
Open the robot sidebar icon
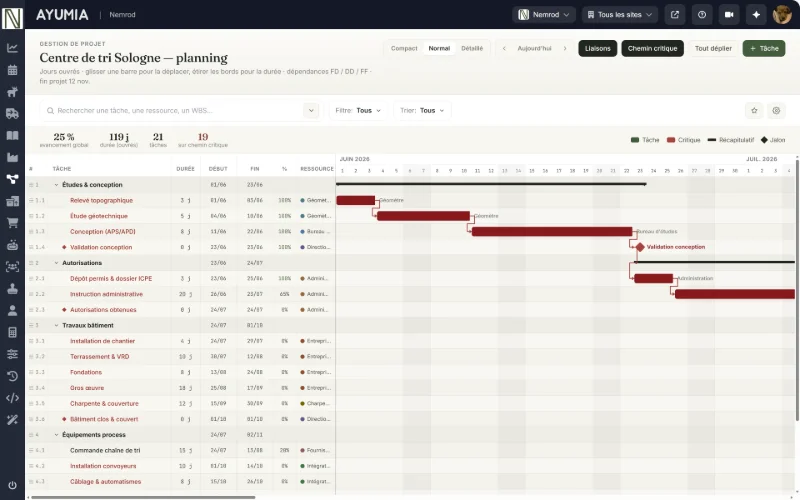(12, 245)
